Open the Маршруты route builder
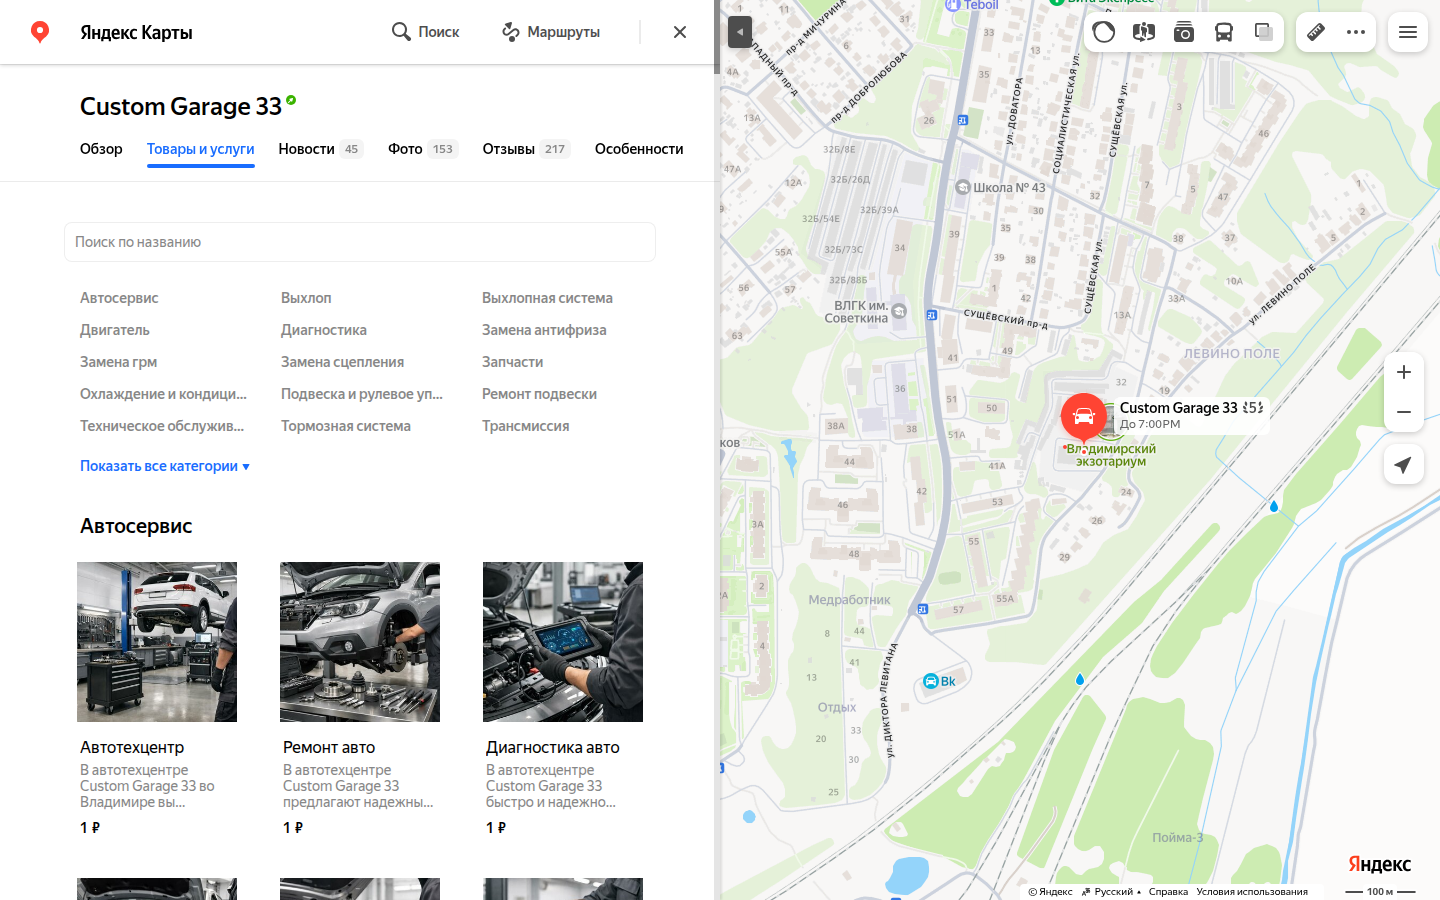 tap(551, 32)
